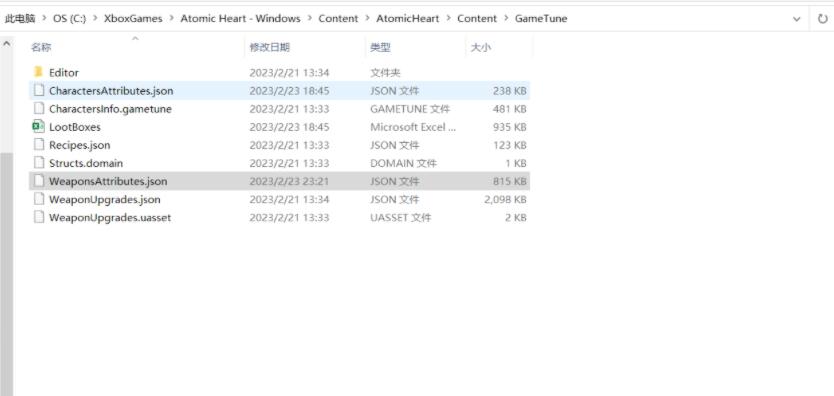Select the WeaponsAttributes.json file row

click(279, 181)
